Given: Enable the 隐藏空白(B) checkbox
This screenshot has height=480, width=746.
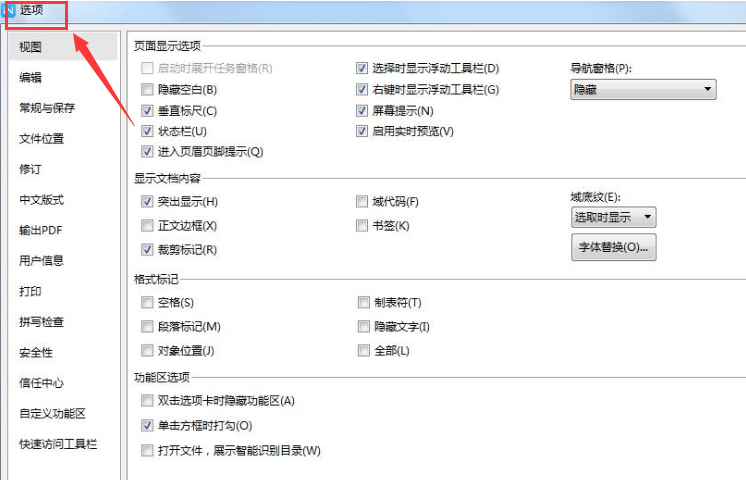Looking at the screenshot, I should pos(147,89).
